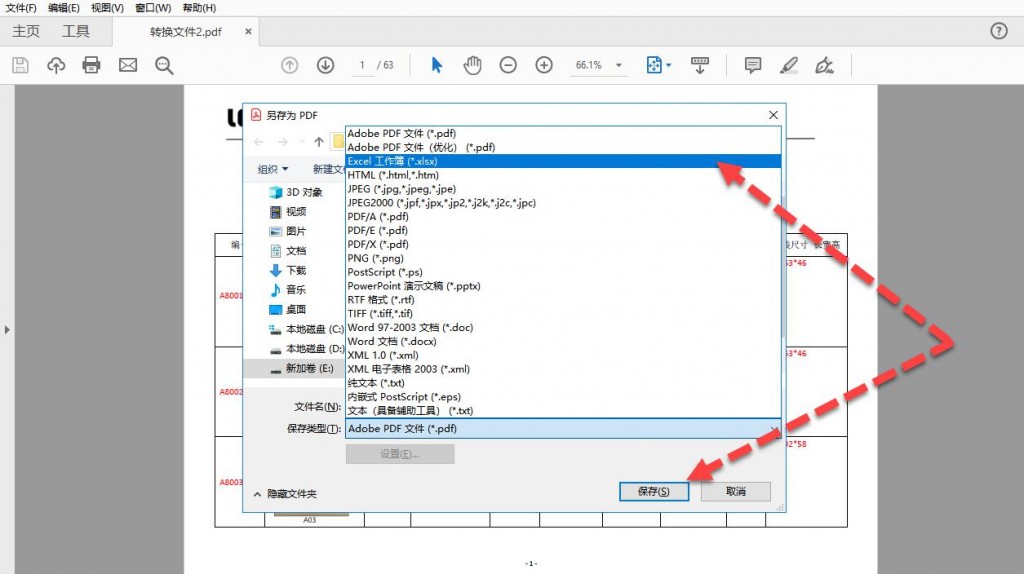Activate the hand pan tool
1024x574 pixels.
pos(472,65)
